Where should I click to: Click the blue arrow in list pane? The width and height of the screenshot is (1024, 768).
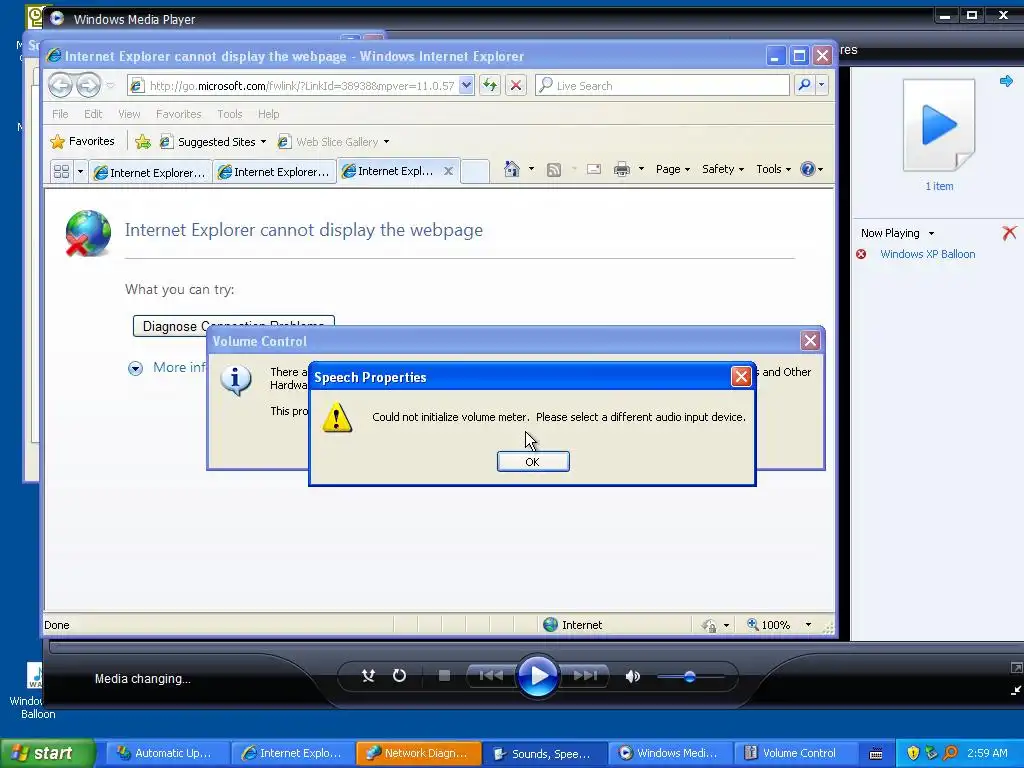pyautogui.click(x=1006, y=81)
